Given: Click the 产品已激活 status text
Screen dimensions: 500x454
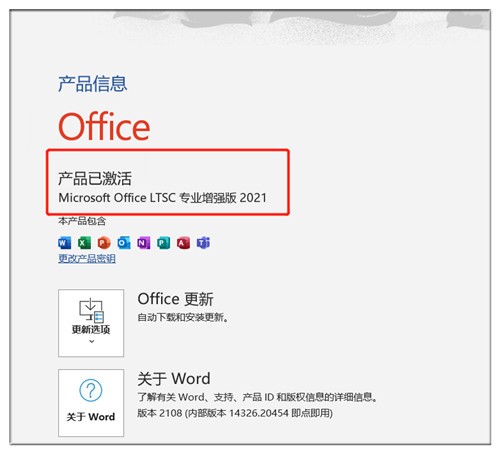Looking at the screenshot, I should pyautogui.click(x=95, y=178).
